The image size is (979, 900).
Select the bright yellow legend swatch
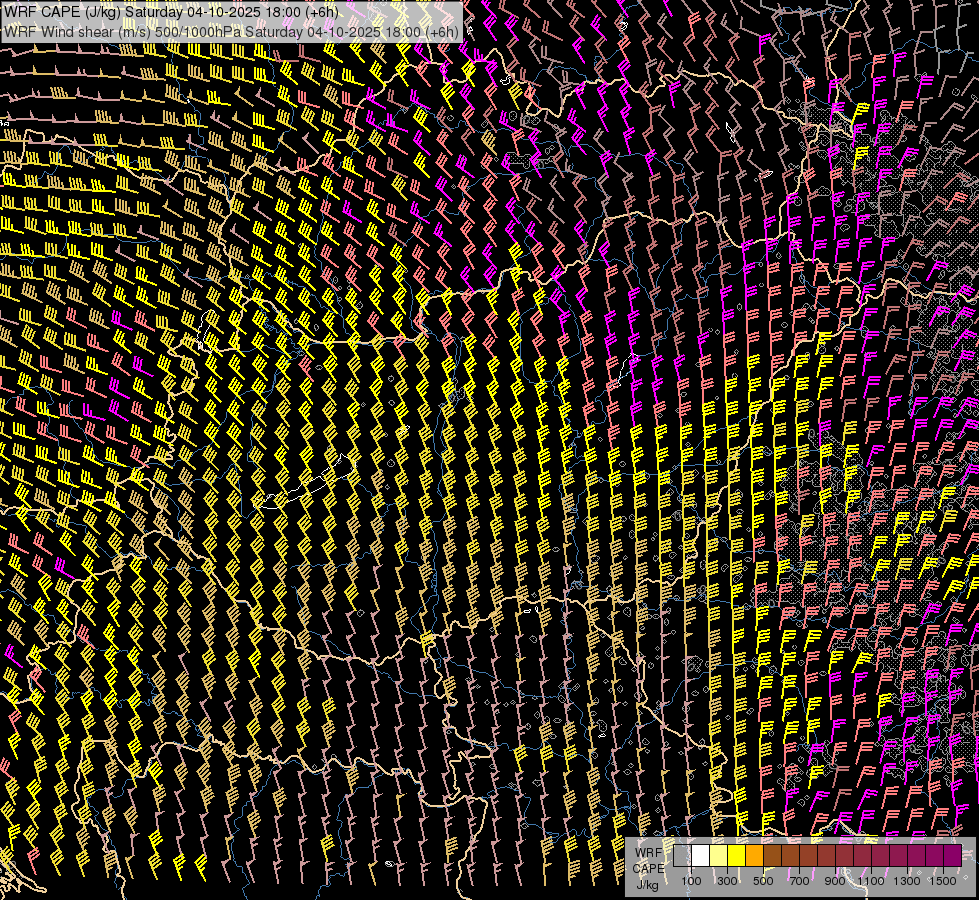(736, 855)
